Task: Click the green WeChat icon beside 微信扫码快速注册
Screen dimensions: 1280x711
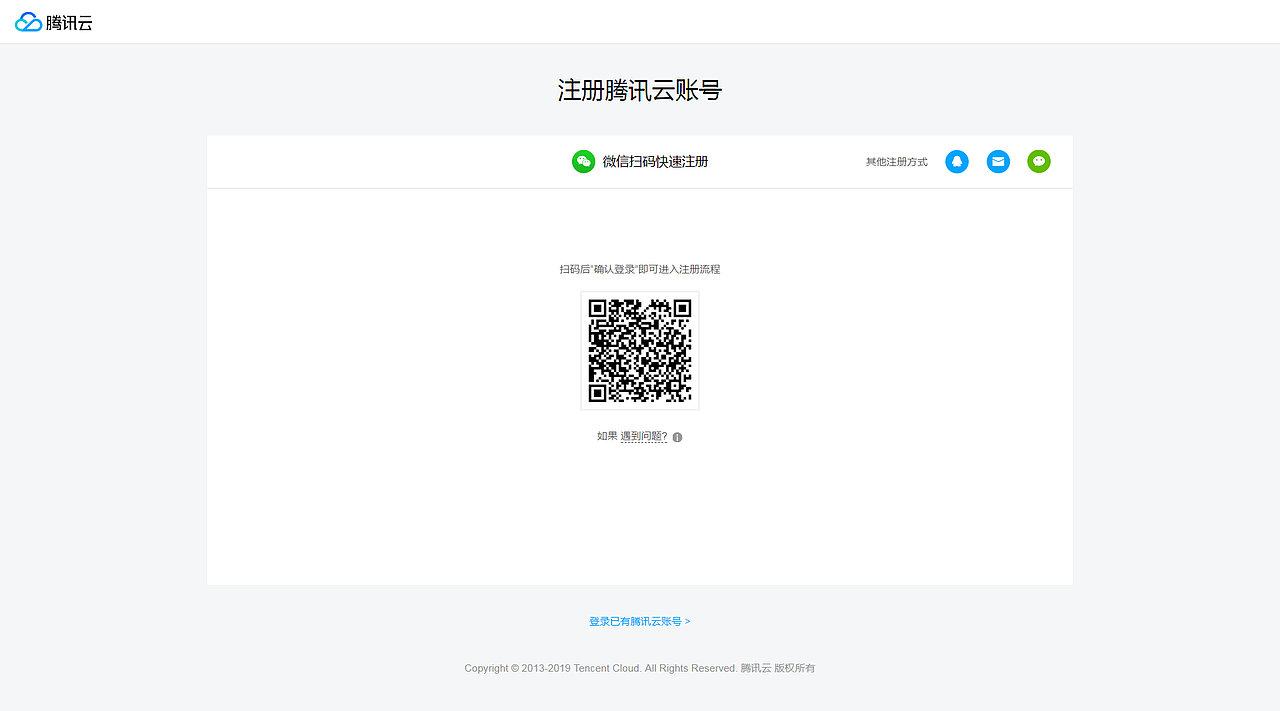Action: click(x=583, y=161)
